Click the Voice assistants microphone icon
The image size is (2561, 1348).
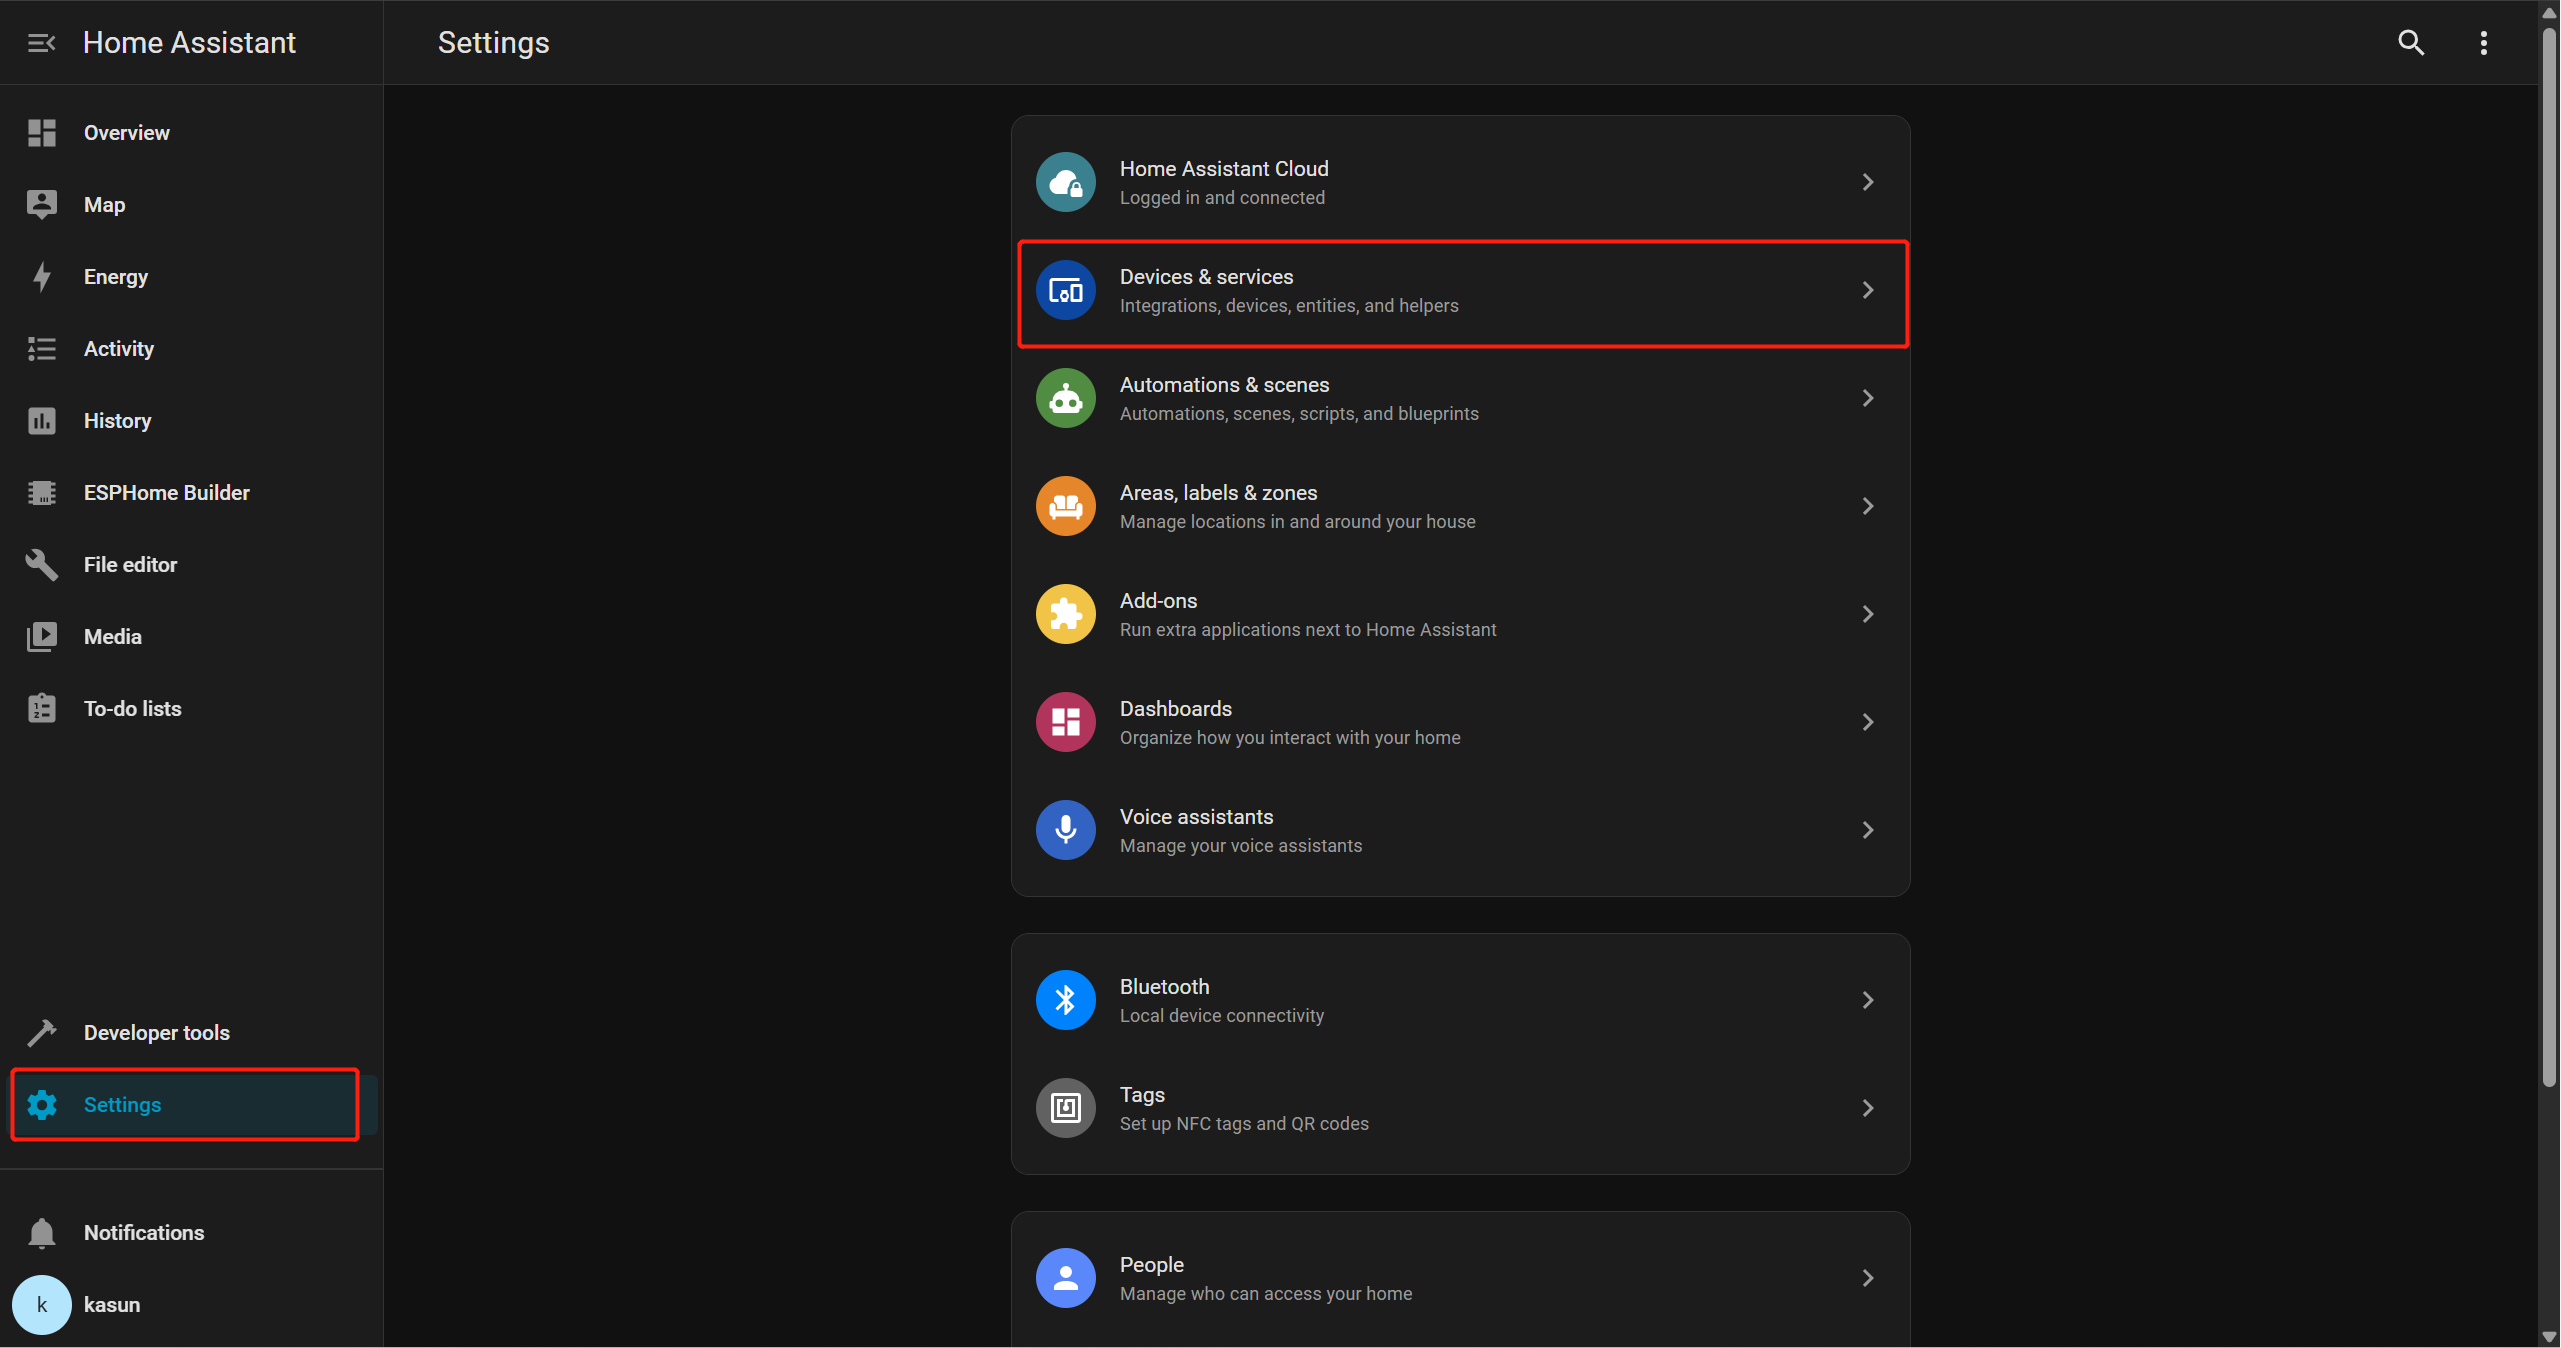point(1065,830)
